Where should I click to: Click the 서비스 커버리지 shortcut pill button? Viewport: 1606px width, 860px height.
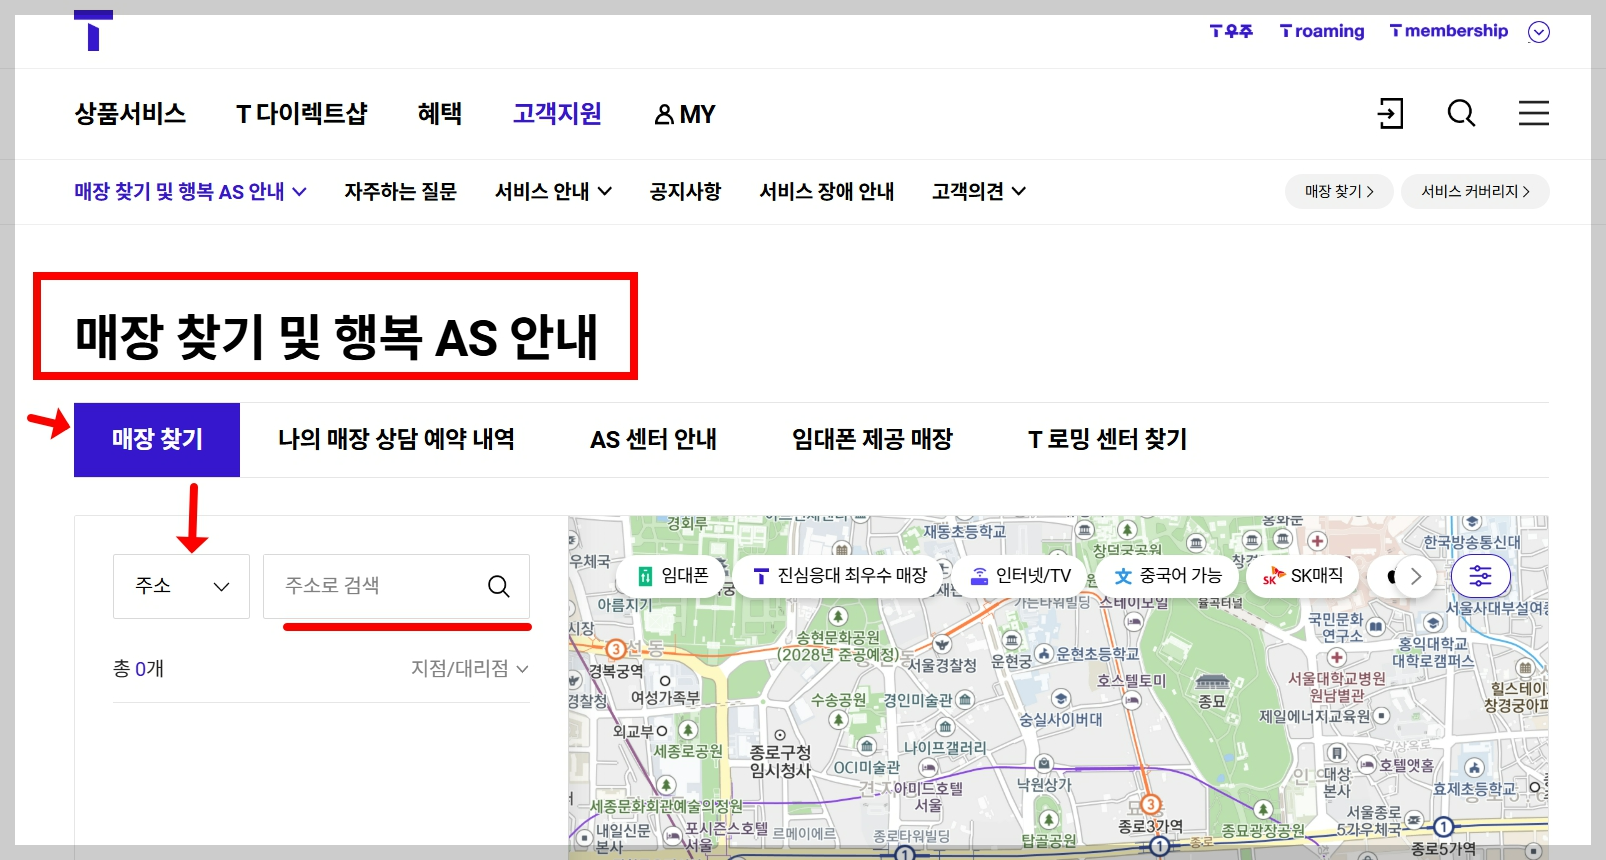click(1475, 191)
